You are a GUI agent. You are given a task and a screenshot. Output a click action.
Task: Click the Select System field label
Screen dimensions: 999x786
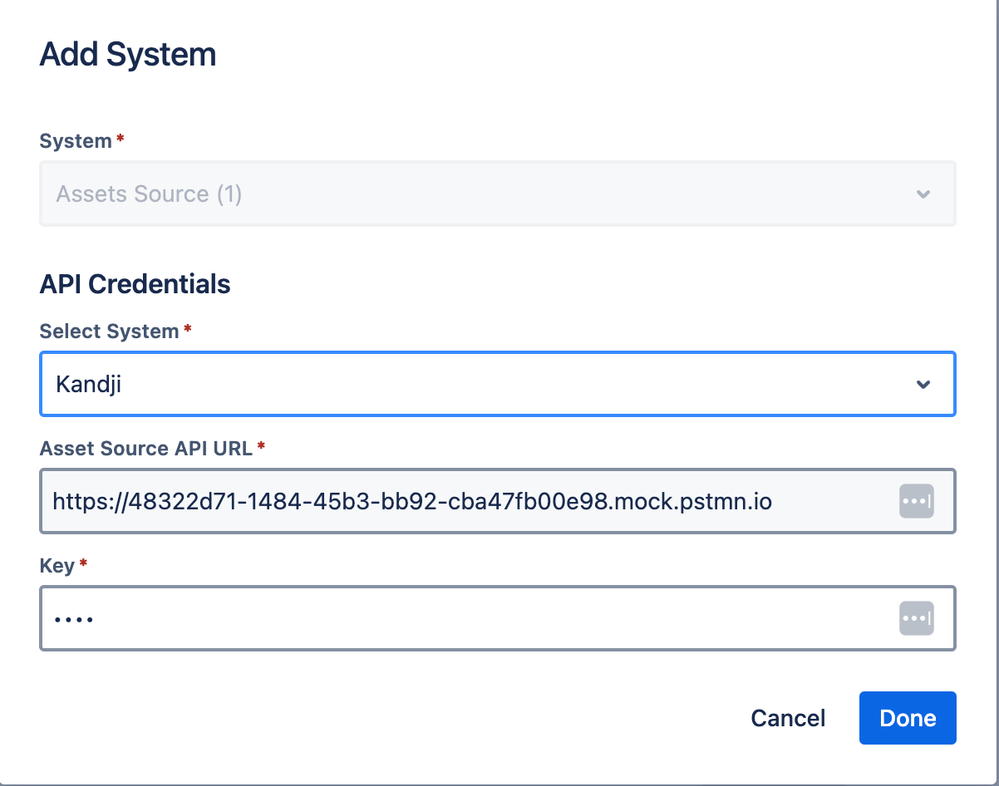click(109, 331)
